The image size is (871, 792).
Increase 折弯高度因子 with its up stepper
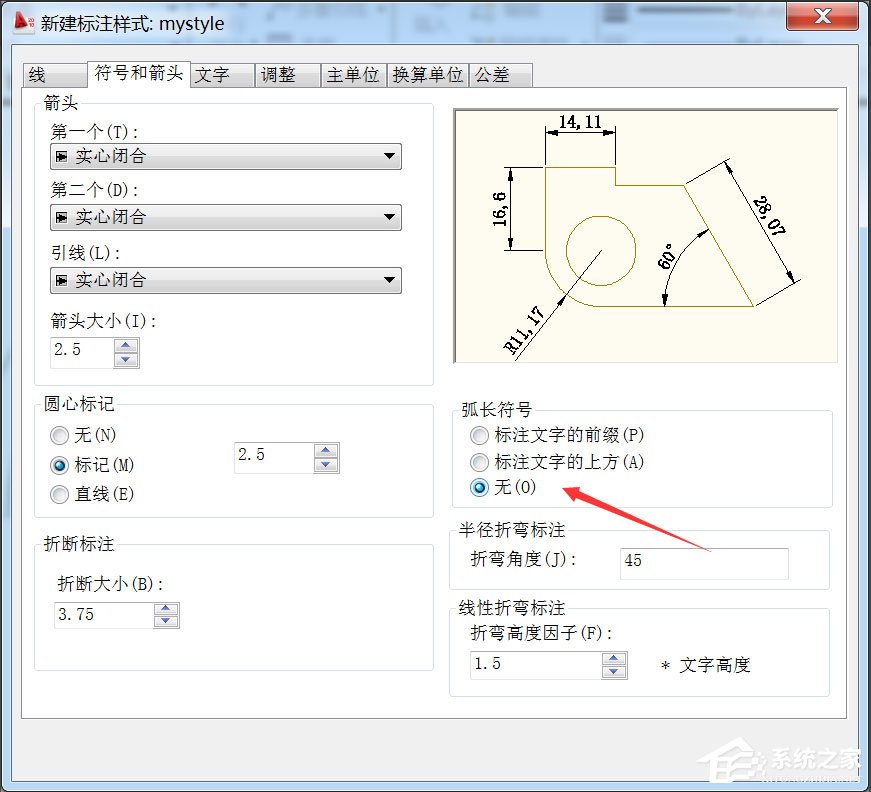pos(616,659)
